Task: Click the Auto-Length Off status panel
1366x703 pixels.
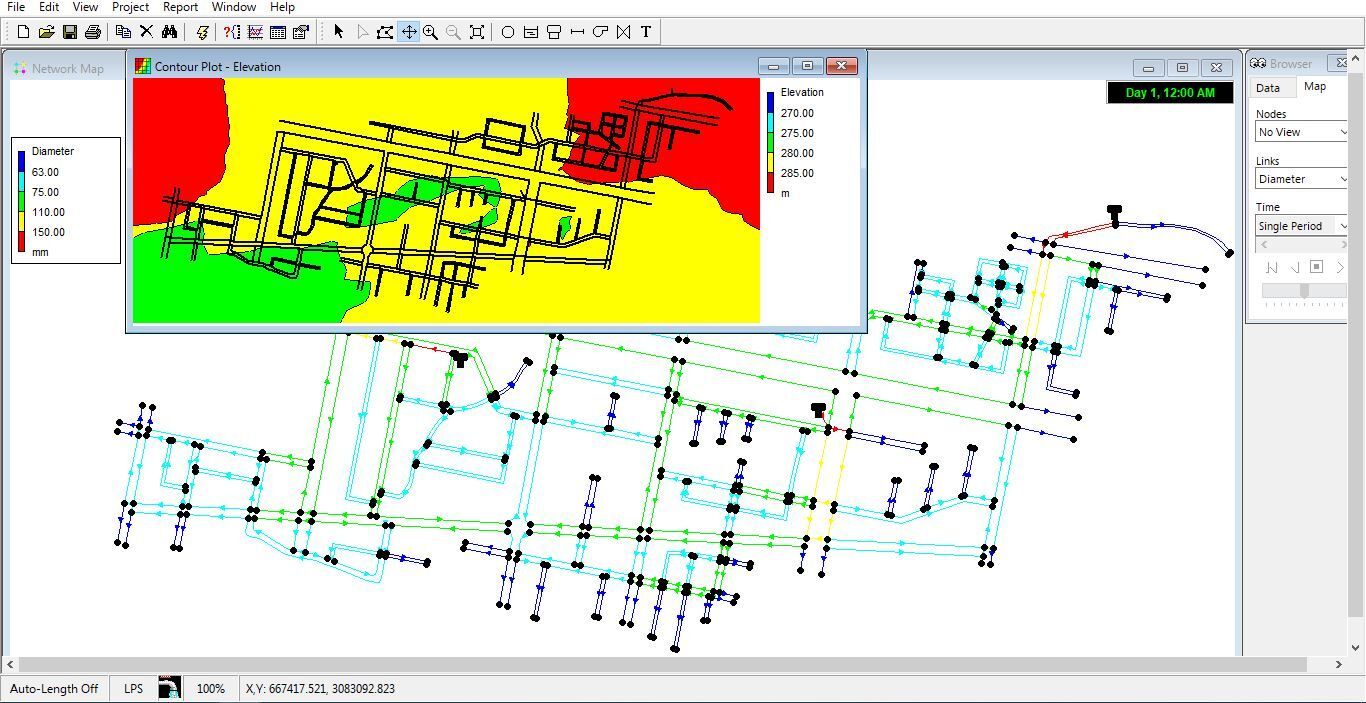Action: pos(54,688)
